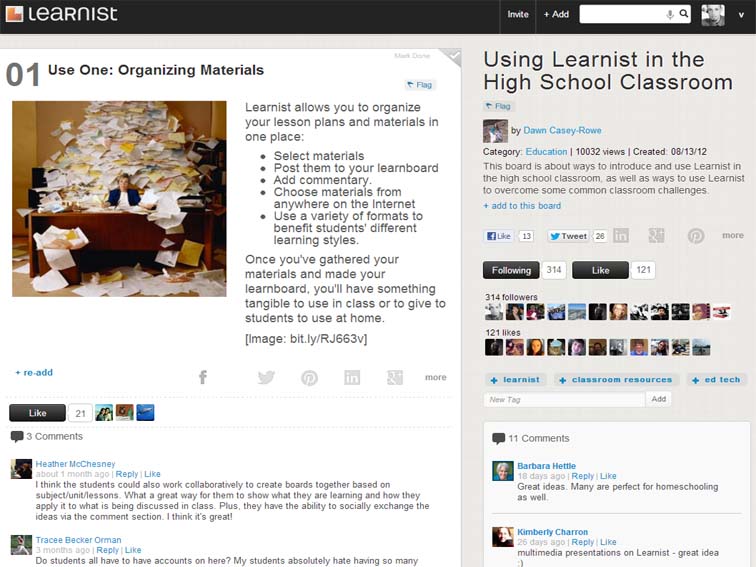The image size is (756, 567).
Task: Click the 11 Comments speech bubble icon
Action: click(499, 439)
